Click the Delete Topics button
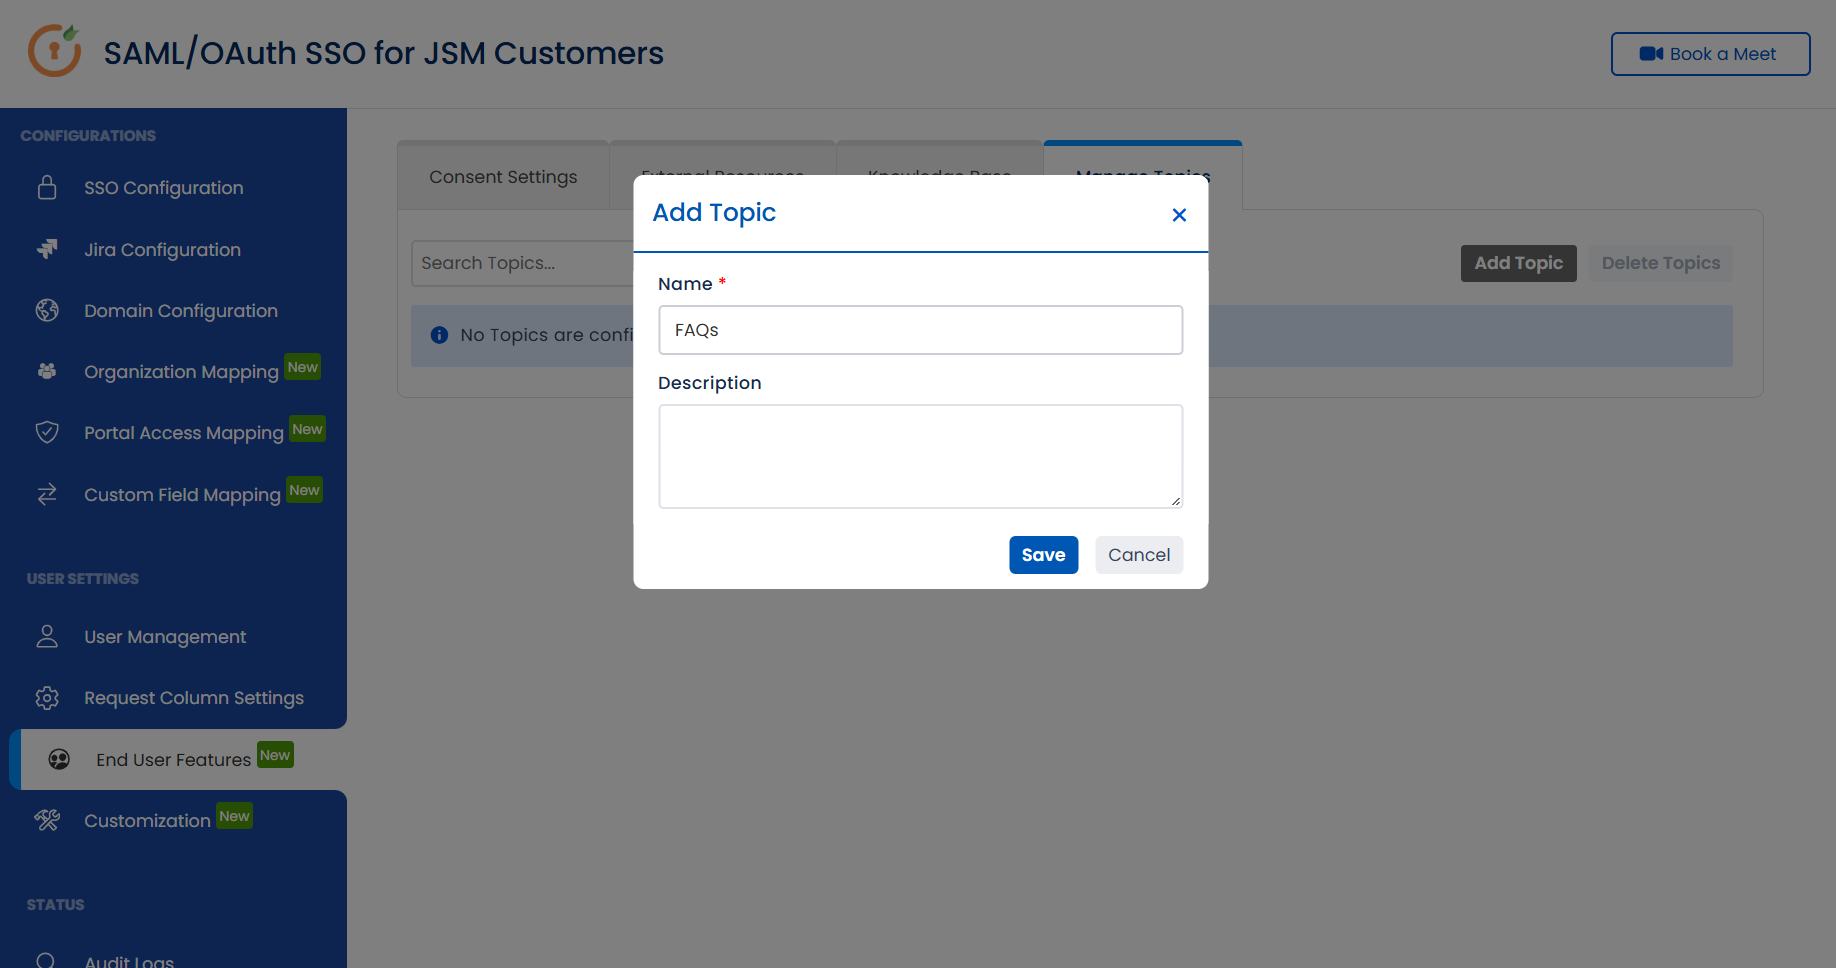This screenshot has width=1836, height=968. (x=1661, y=263)
